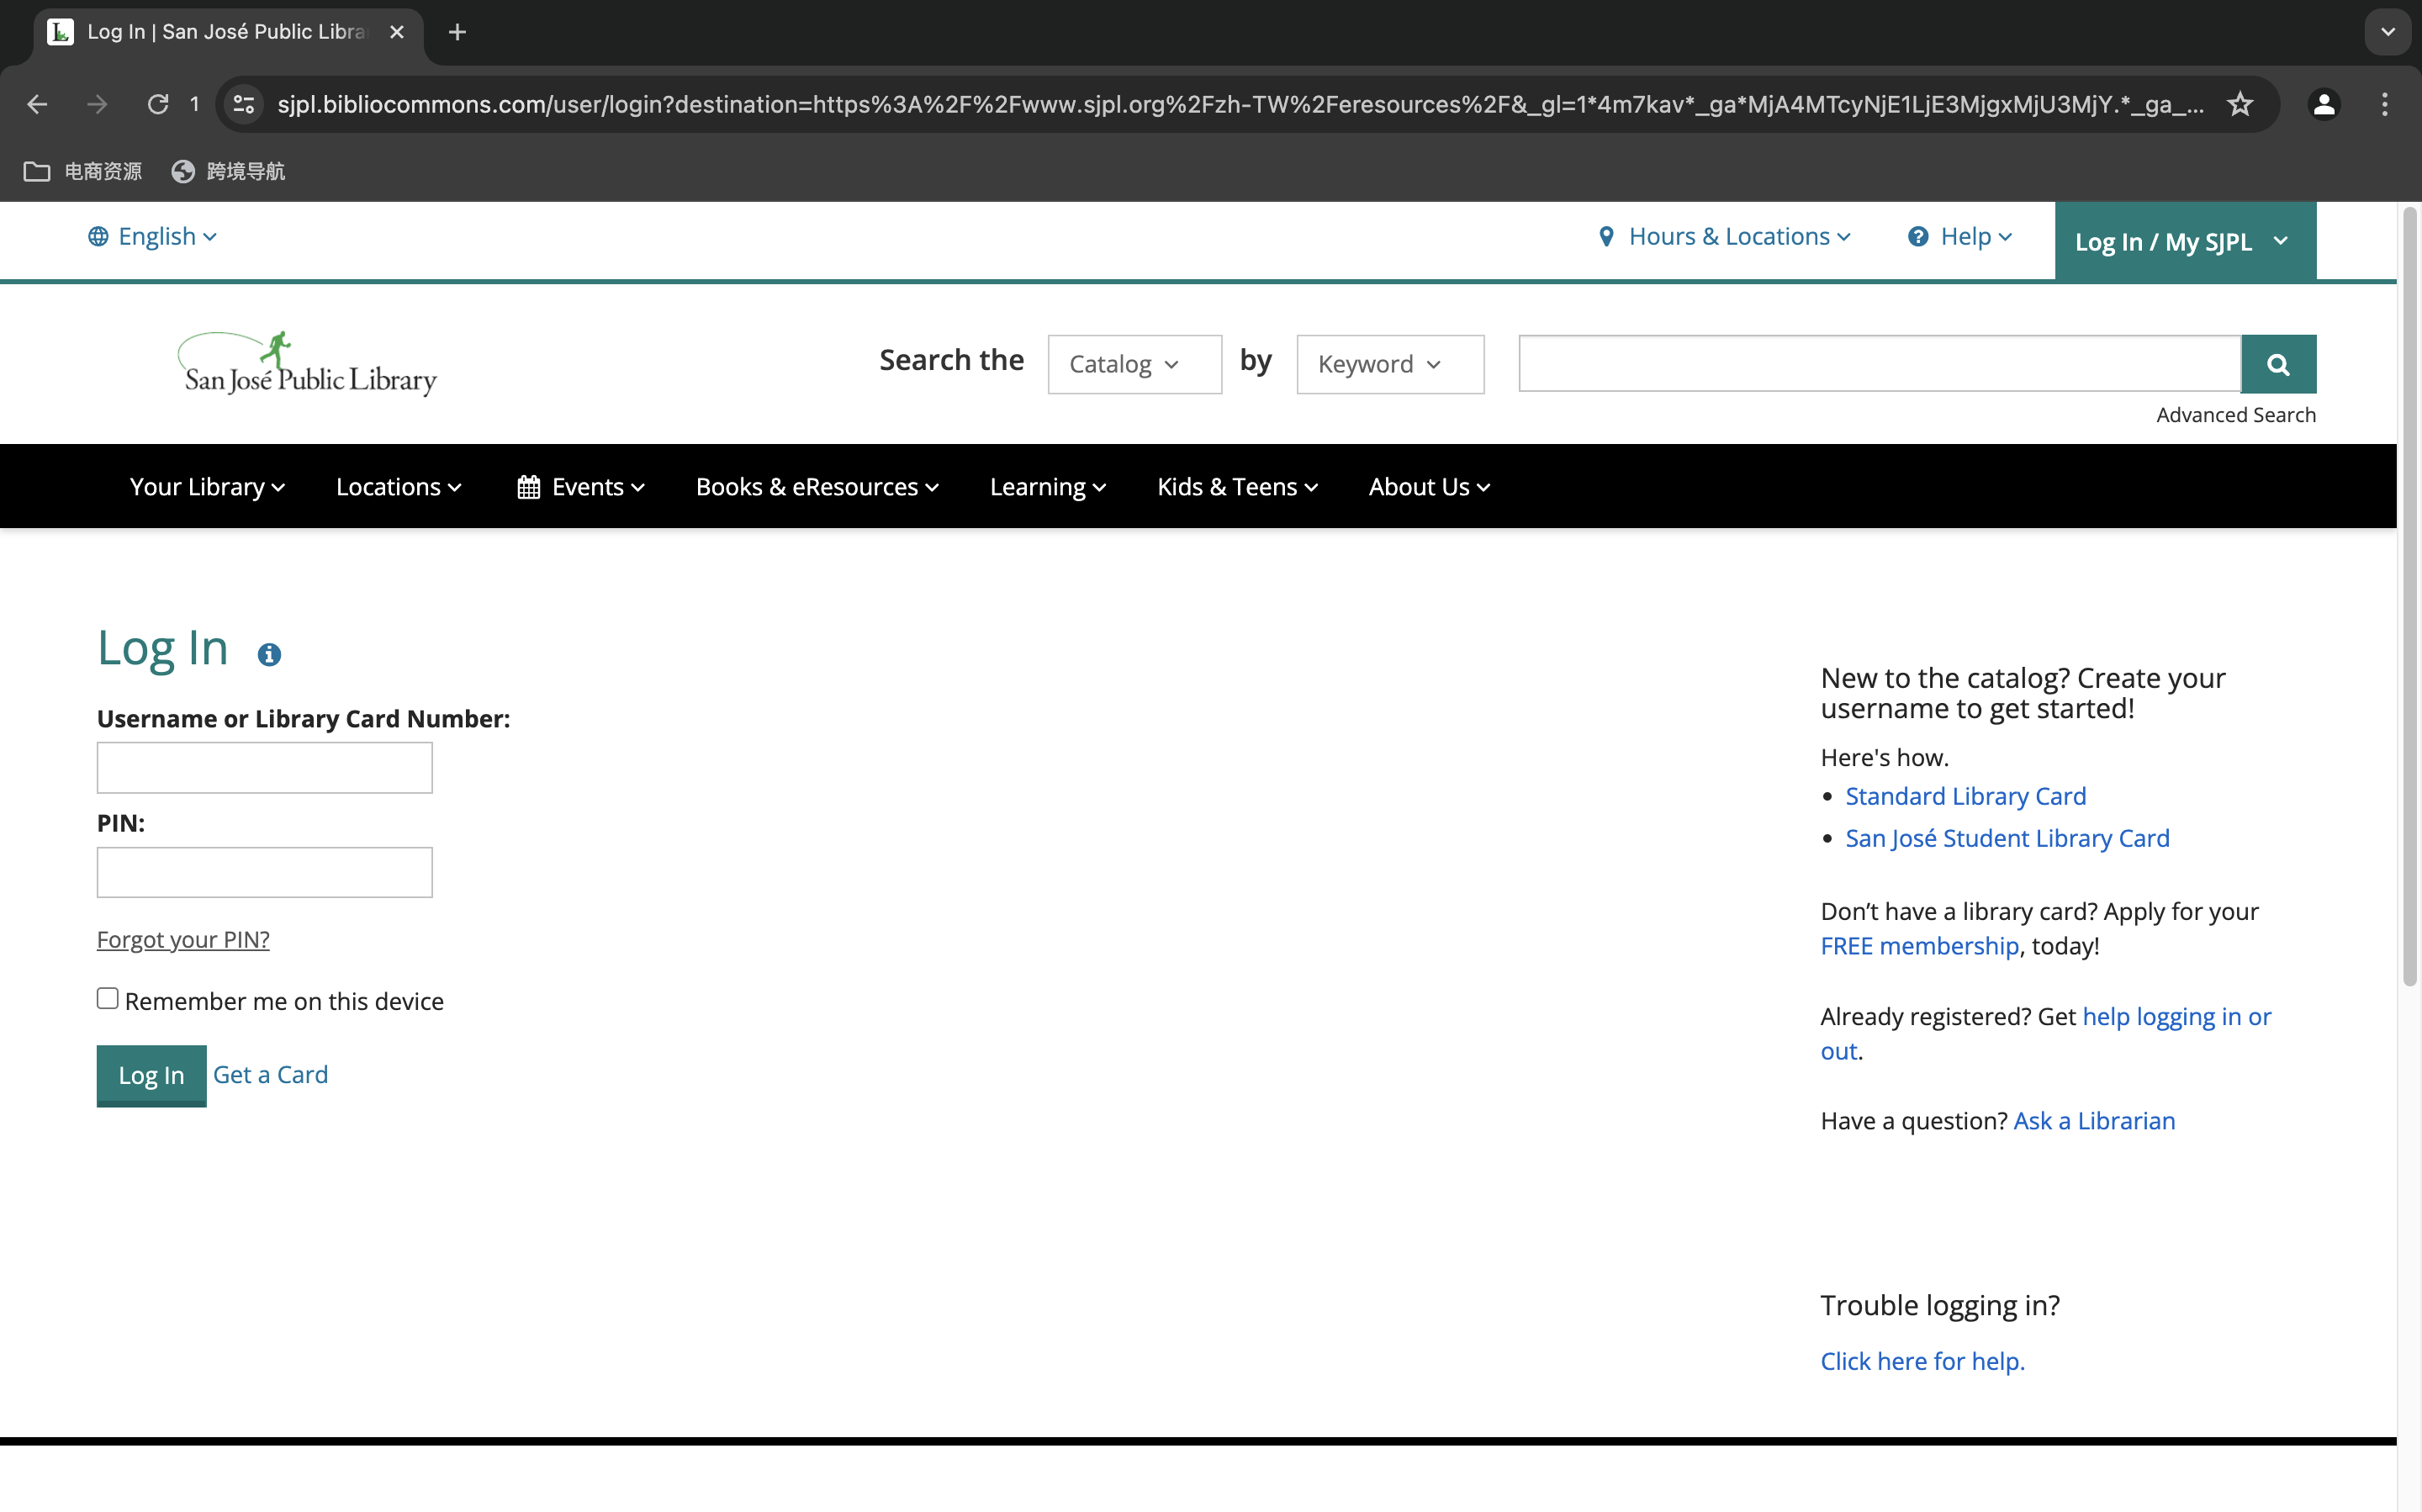The height and width of the screenshot is (1512, 2422).
Task: Open the Keyword search type dropdown
Action: click(1390, 364)
